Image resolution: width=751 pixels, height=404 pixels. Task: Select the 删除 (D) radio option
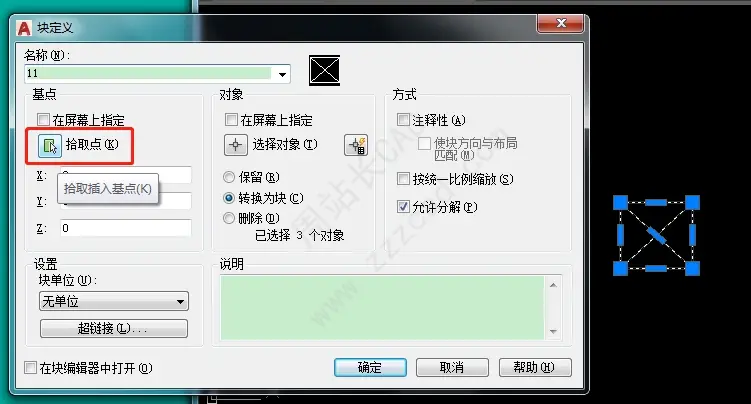pos(229,218)
